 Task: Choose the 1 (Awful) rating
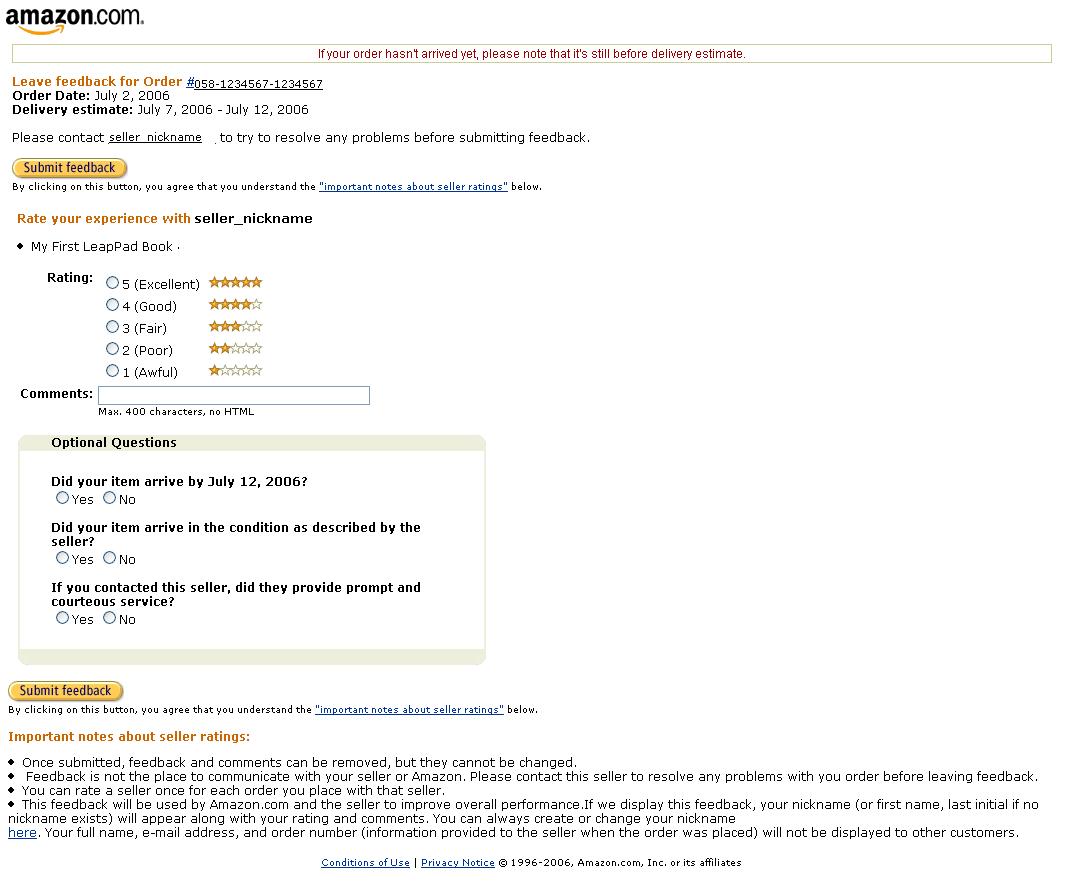(112, 371)
